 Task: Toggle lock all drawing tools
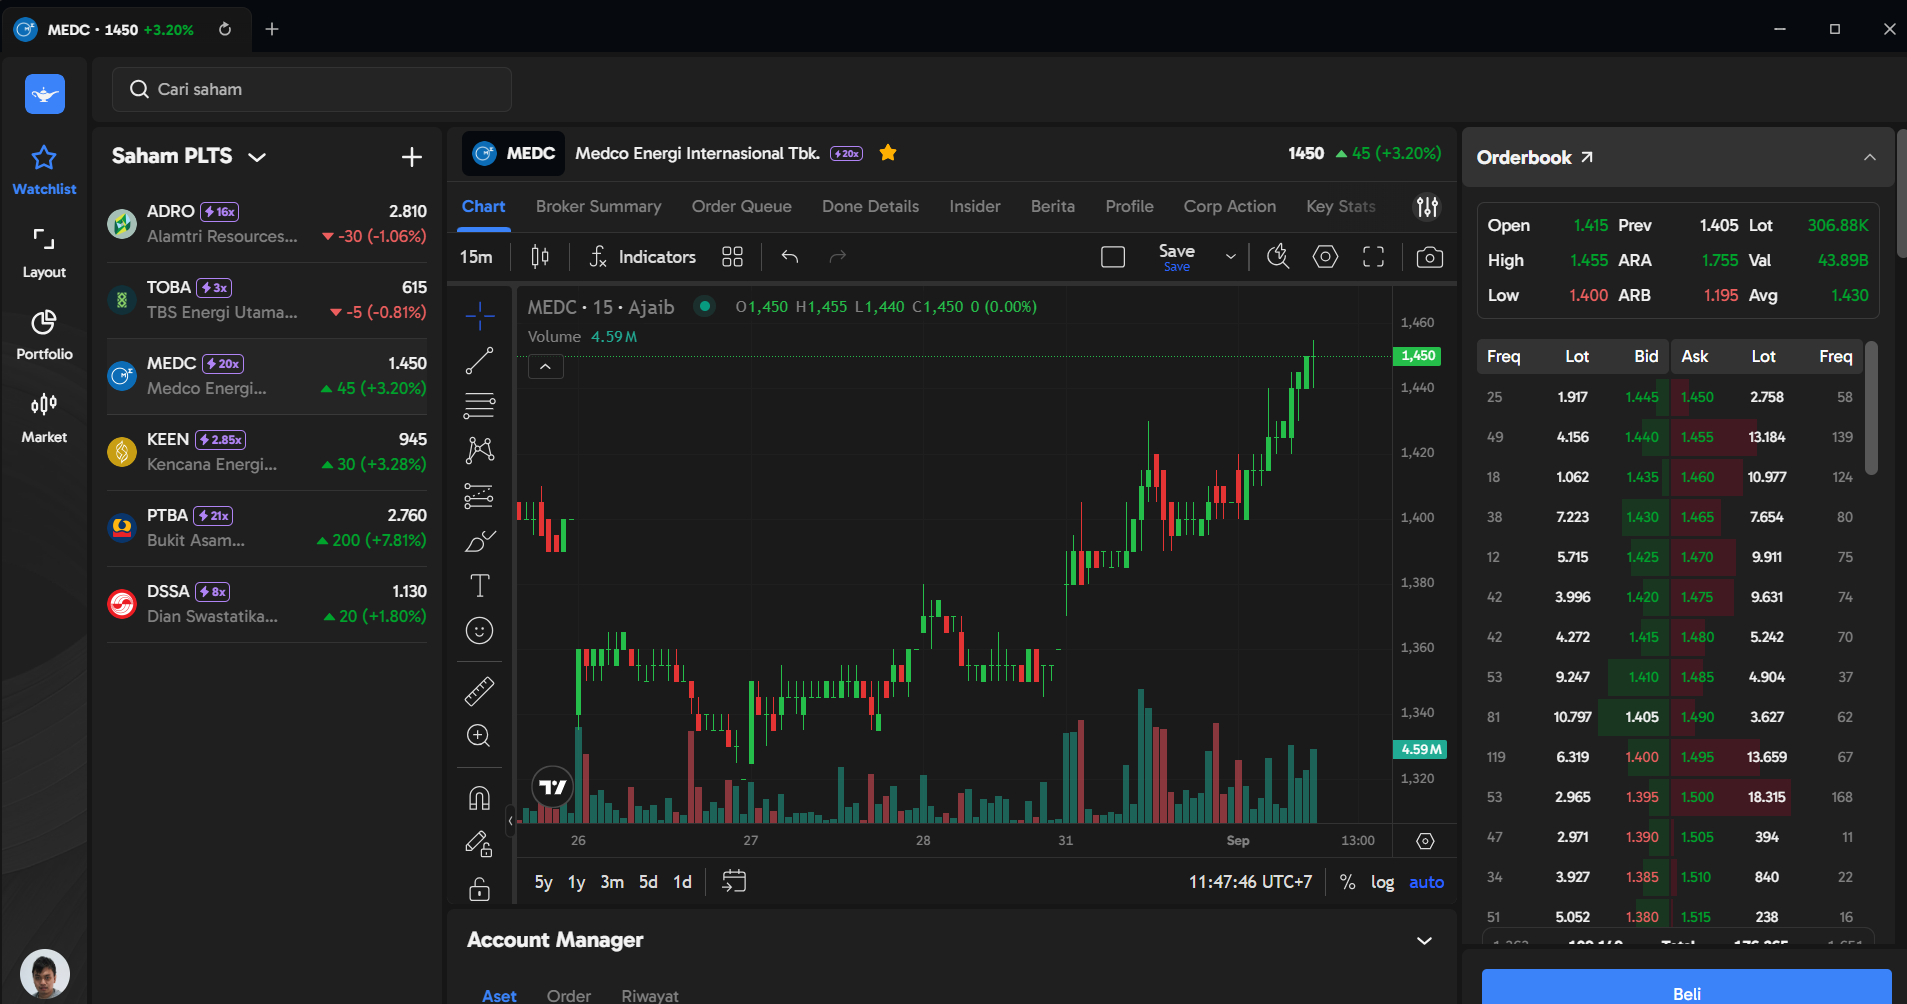click(480, 889)
